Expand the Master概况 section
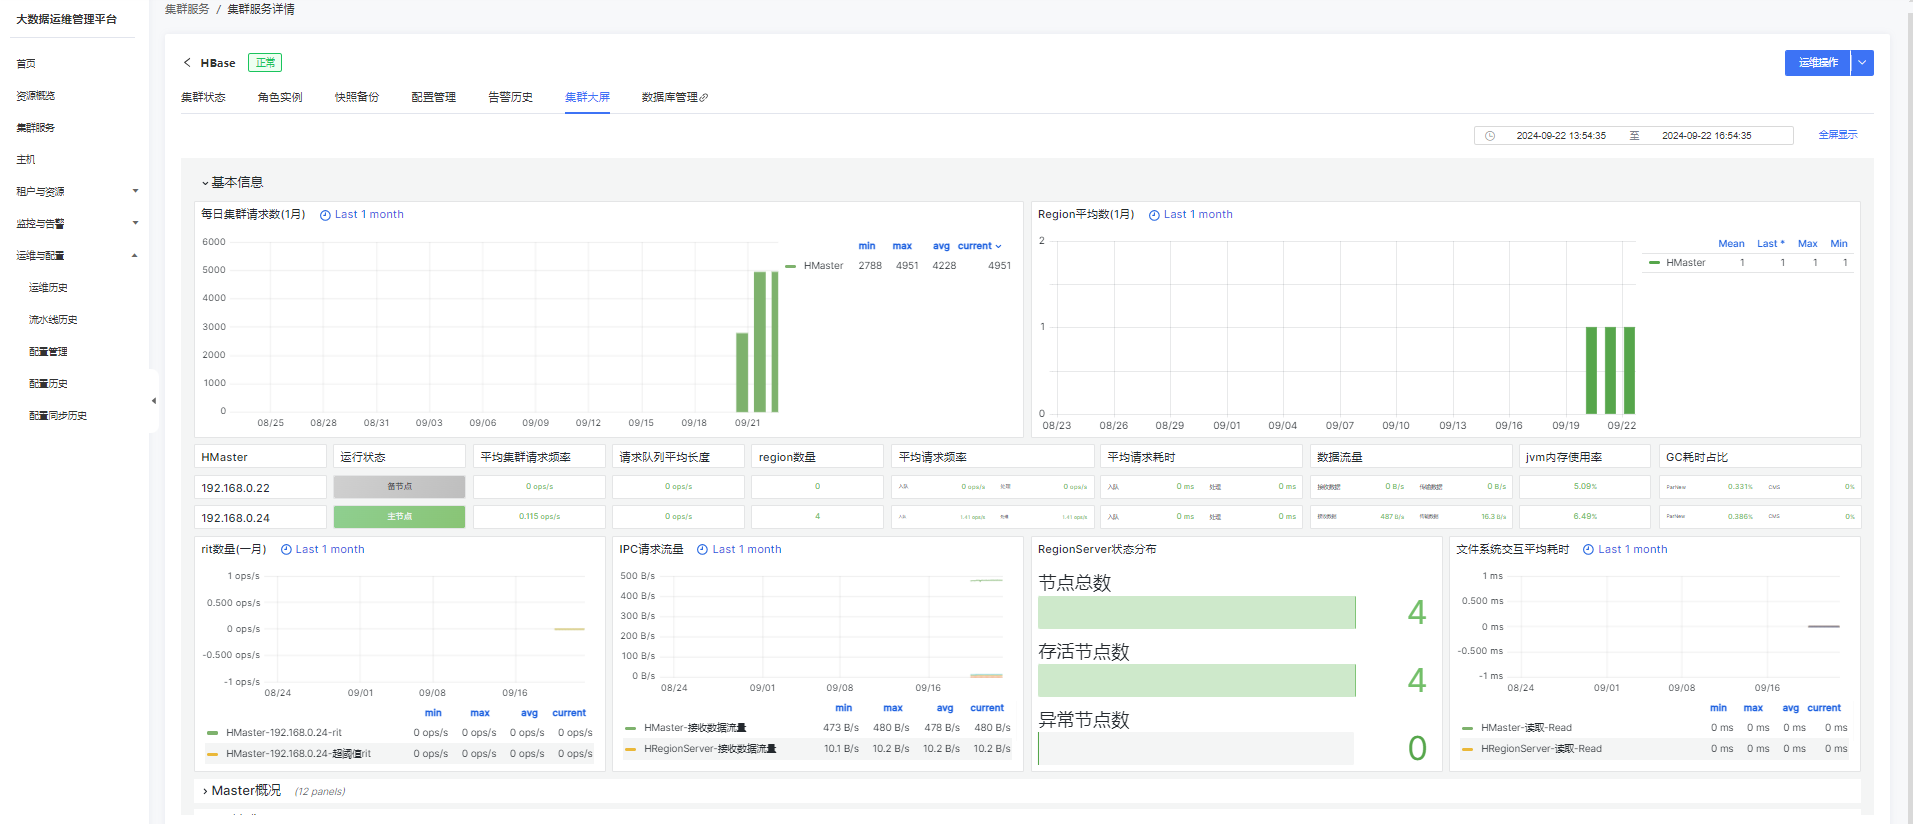The image size is (1913, 824). (205, 791)
